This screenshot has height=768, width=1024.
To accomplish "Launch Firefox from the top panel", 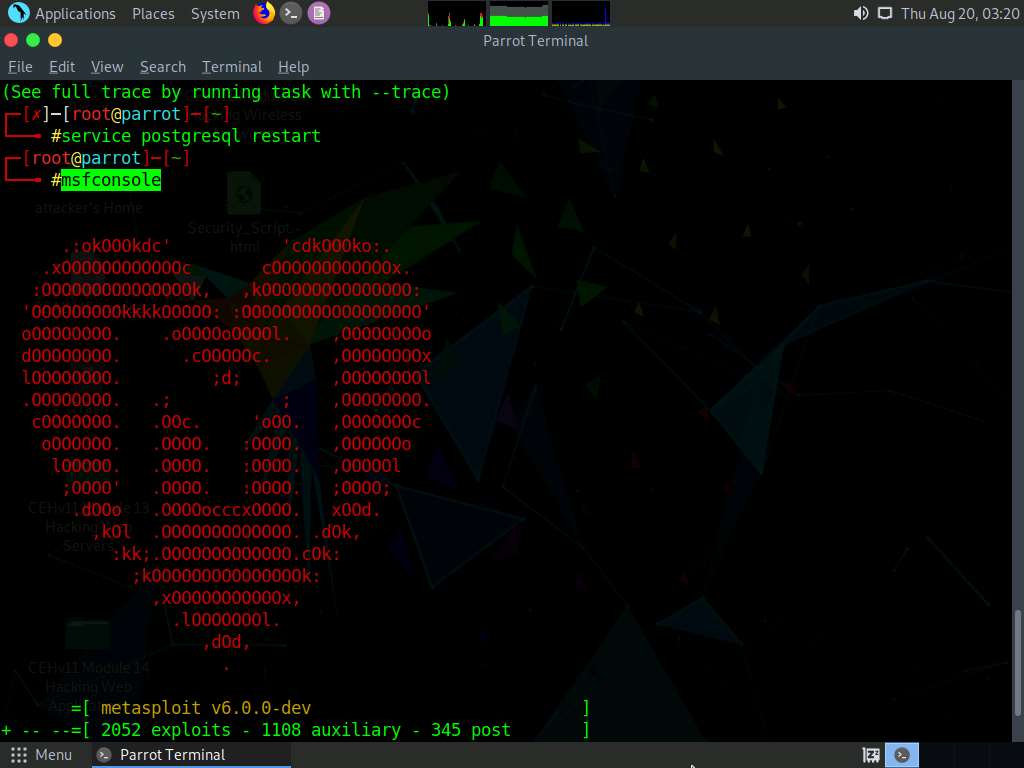I will (x=264, y=12).
